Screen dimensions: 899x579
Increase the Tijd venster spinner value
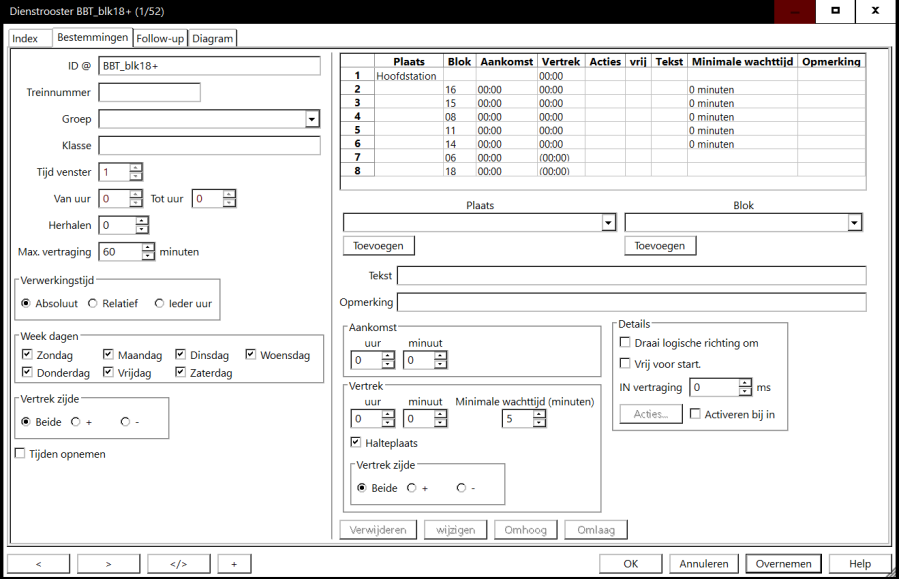click(x=136, y=168)
